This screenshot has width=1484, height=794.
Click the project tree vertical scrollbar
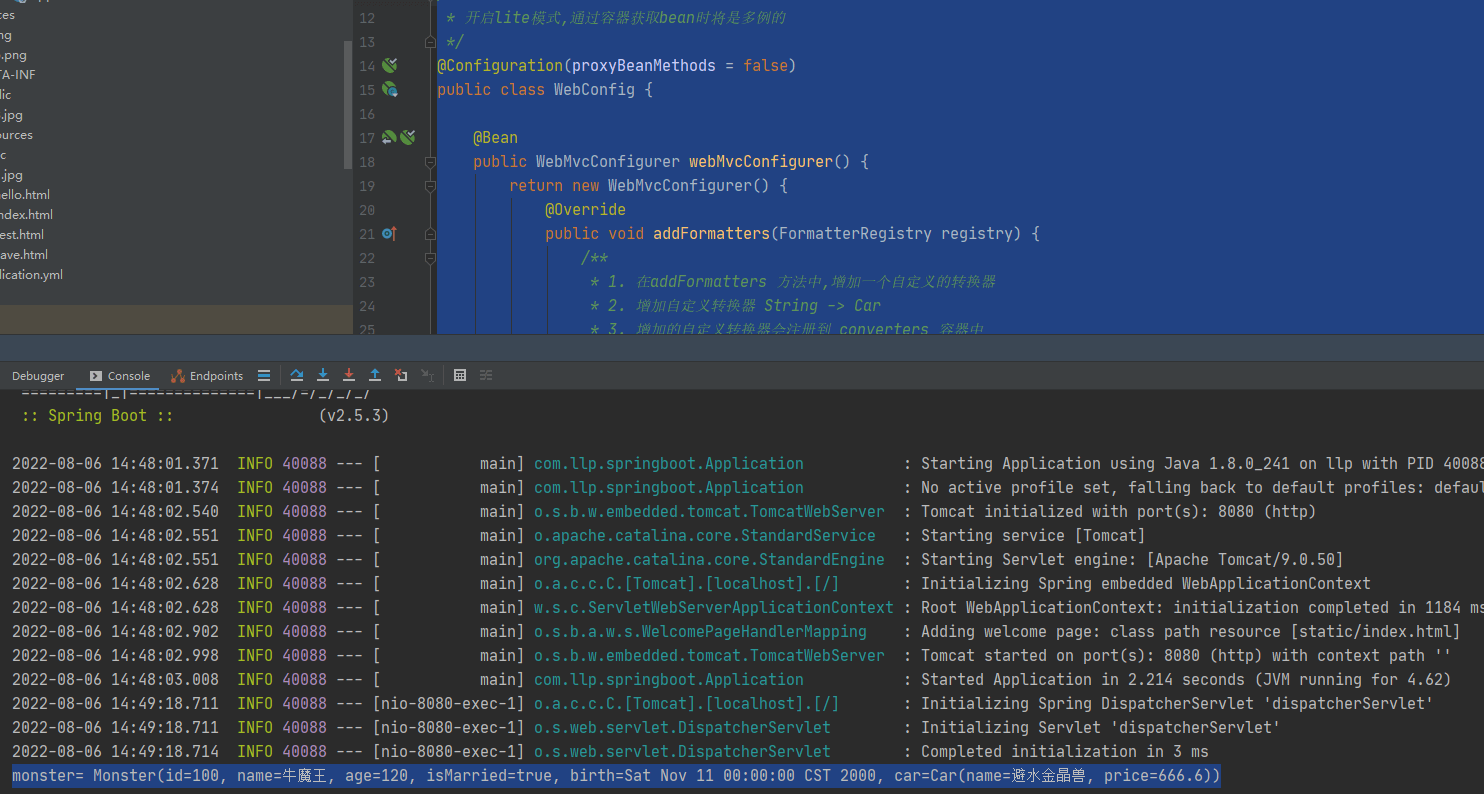pos(348,105)
